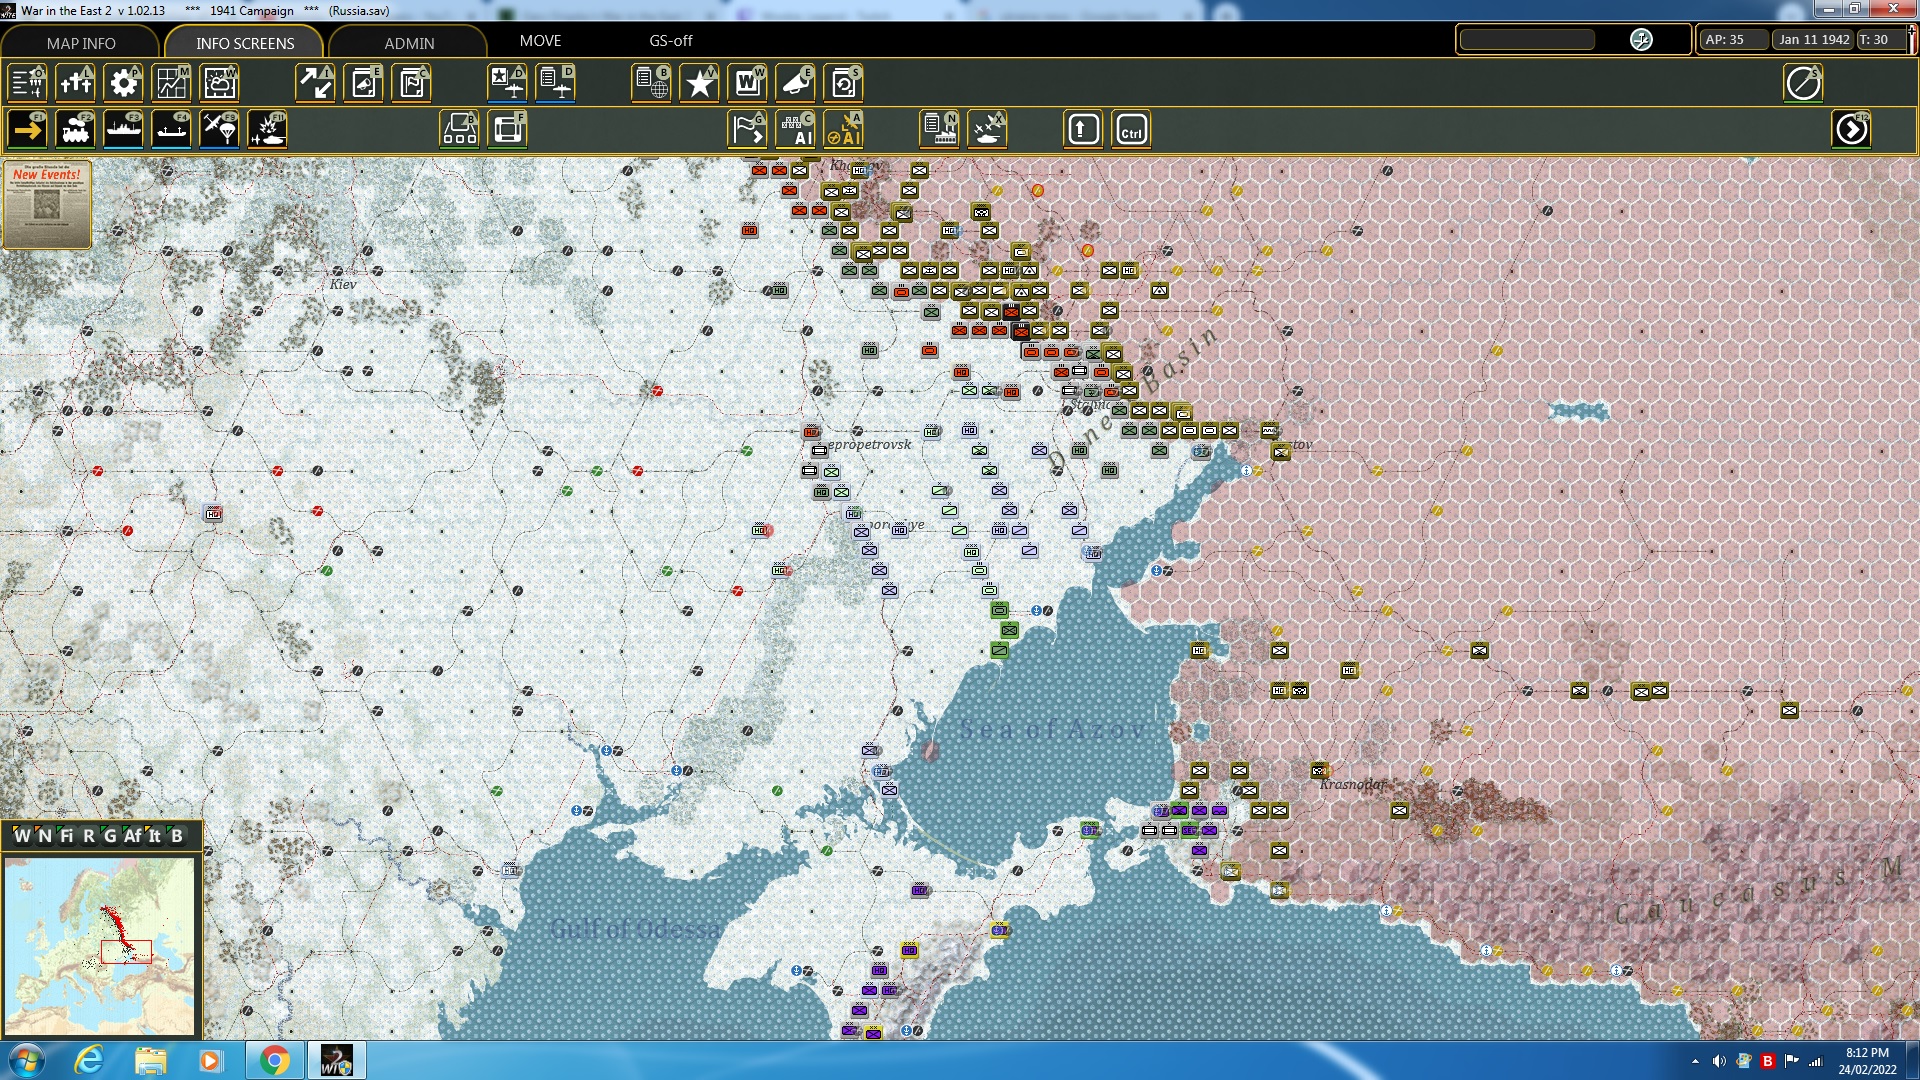Click the Europe minimap

(99, 946)
